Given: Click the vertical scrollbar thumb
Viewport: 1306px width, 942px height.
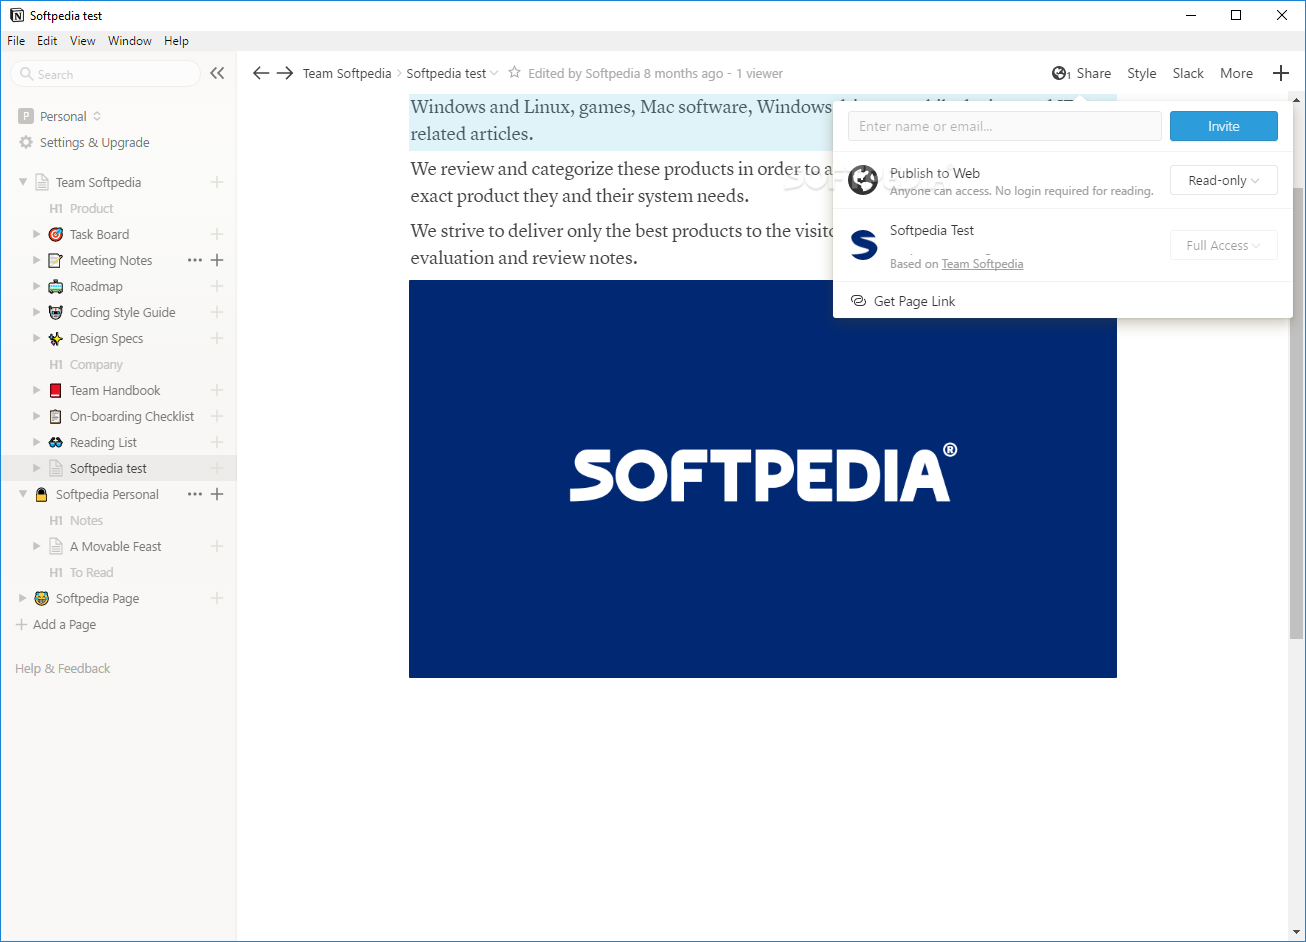Looking at the screenshot, I should (1297, 412).
